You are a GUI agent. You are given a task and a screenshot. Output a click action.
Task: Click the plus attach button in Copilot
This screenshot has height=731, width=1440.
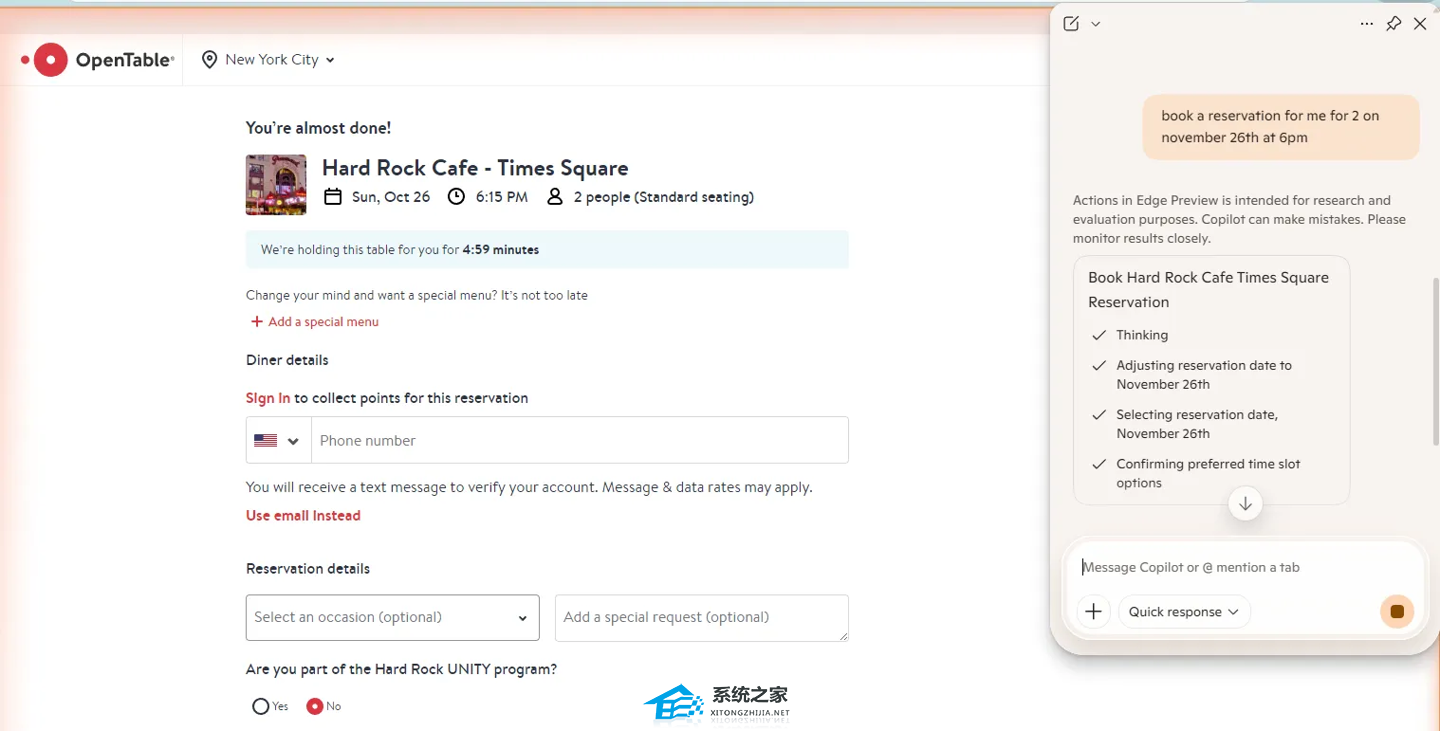tap(1094, 612)
